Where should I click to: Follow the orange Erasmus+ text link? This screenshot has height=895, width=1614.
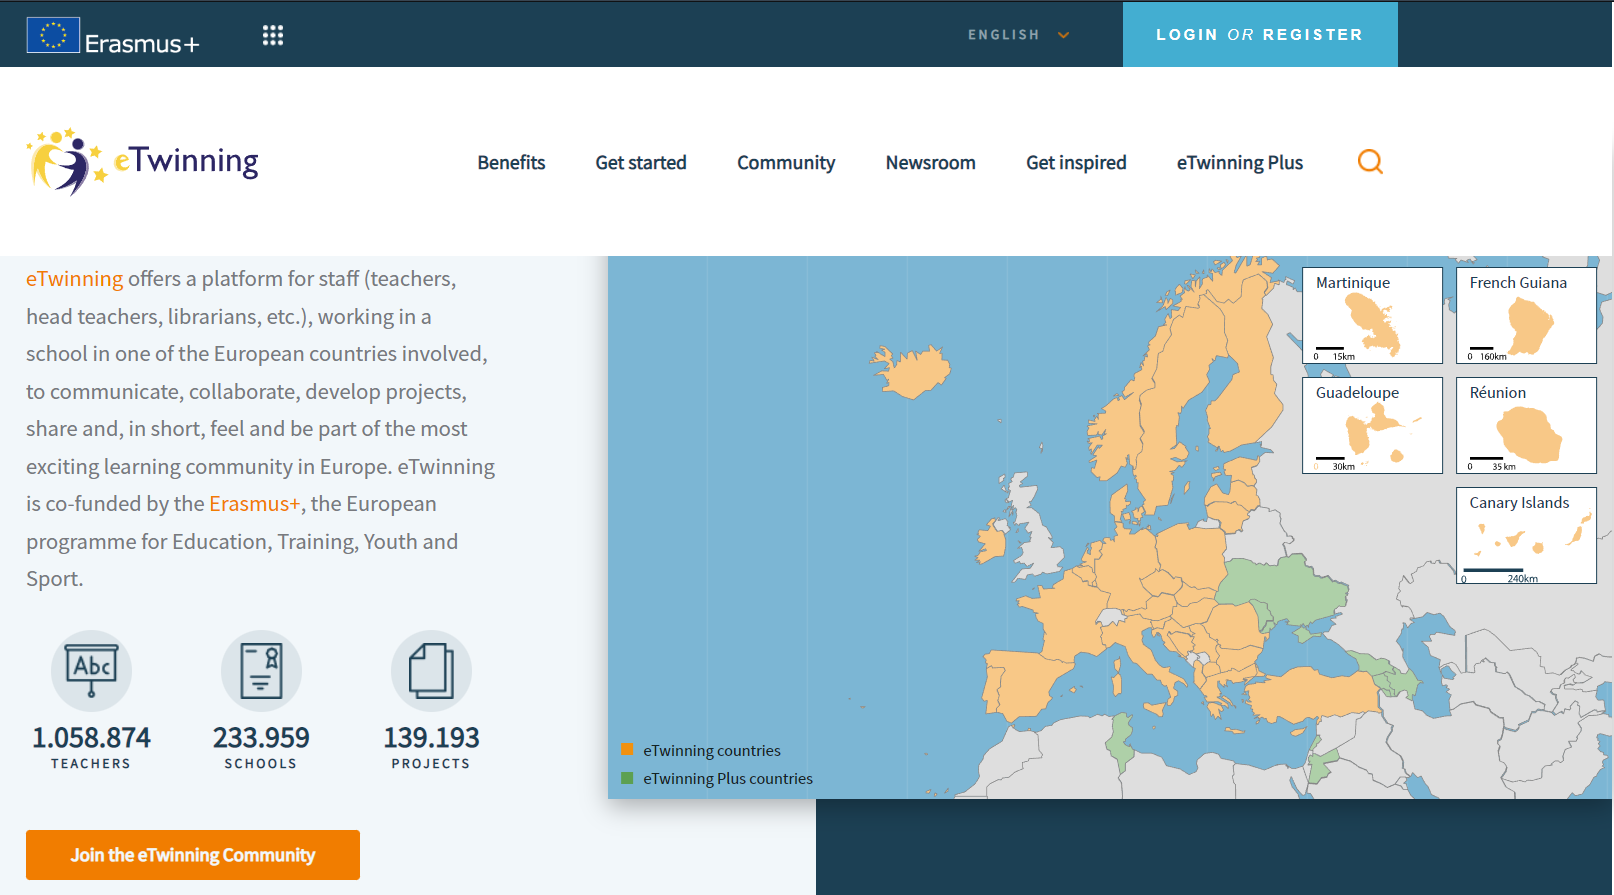tap(254, 504)
